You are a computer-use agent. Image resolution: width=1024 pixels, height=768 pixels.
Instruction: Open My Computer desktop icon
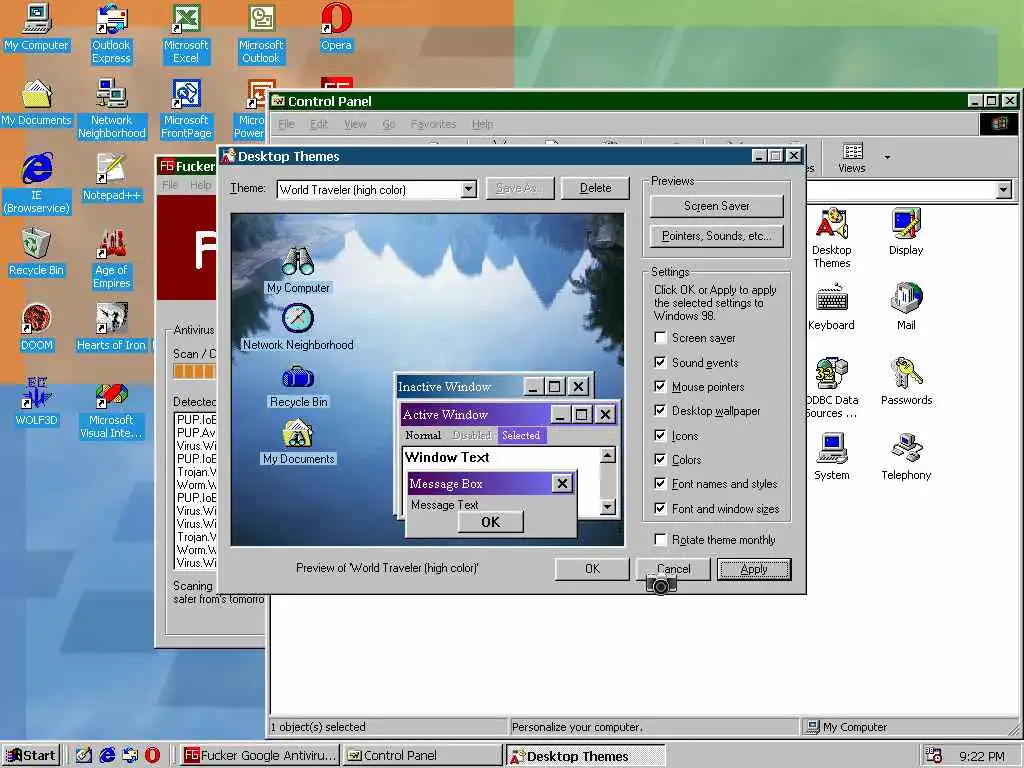point(36,28)
